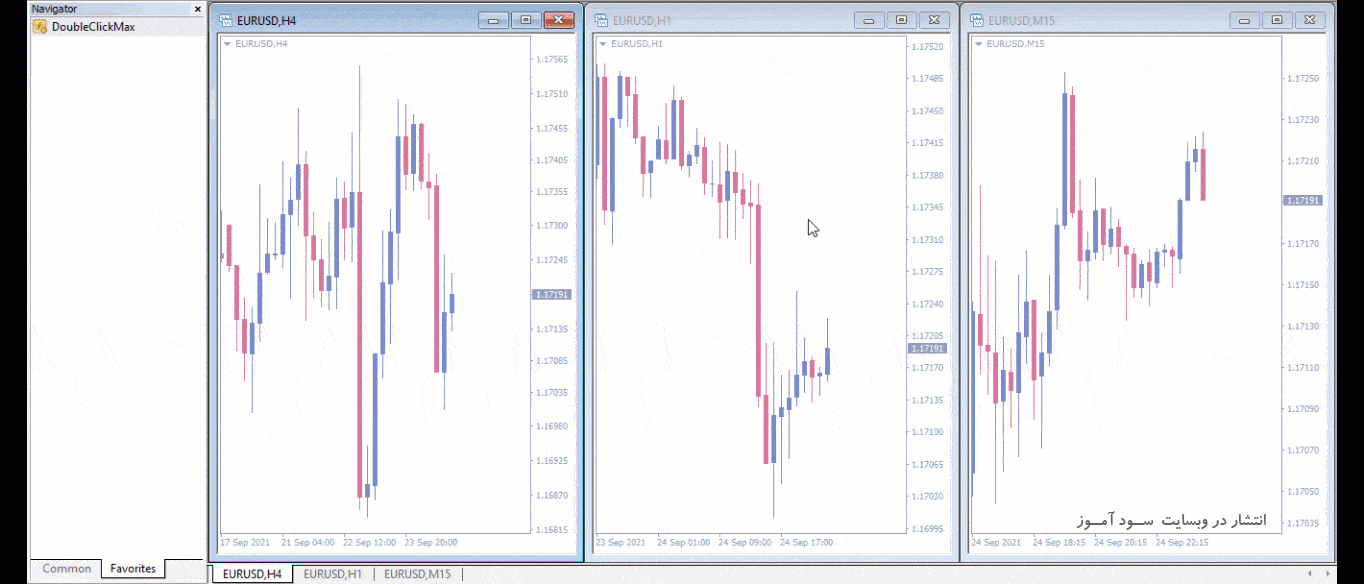
Task: Select the DoubleClickMax script icon in Navigator
Action: click(39, 27)
